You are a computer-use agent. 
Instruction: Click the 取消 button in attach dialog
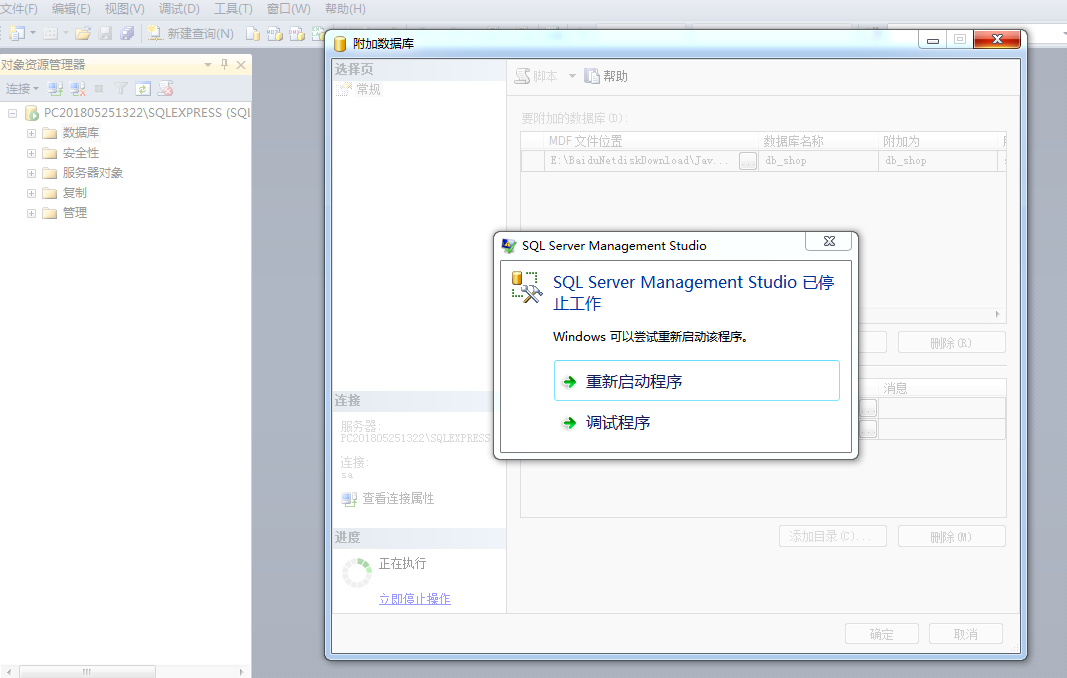[966, 634]
